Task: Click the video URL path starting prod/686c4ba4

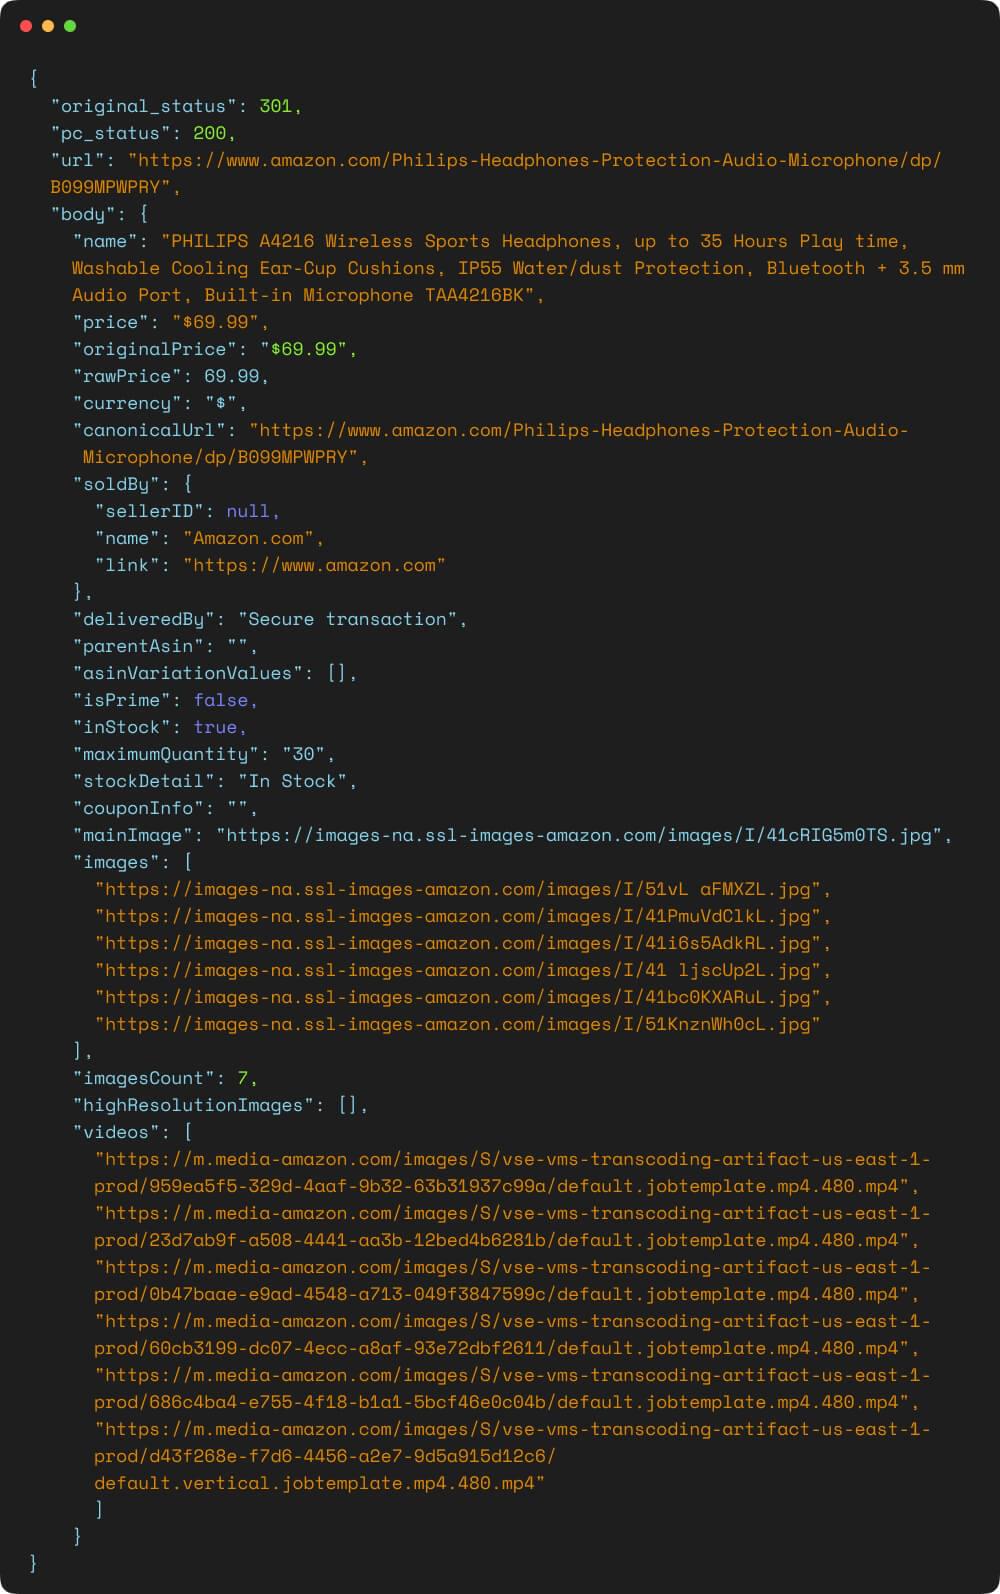Action: [x=502, y=1402]
